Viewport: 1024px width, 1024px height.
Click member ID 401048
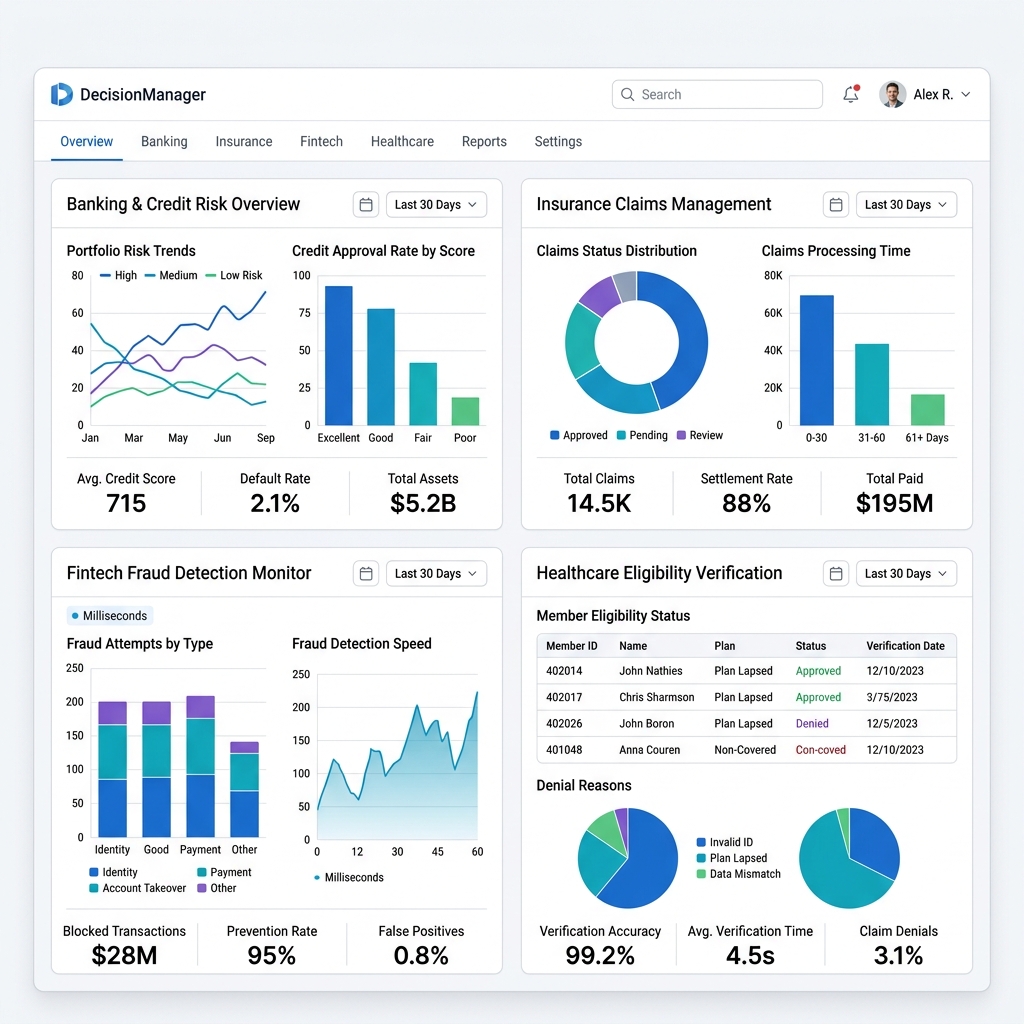pos(564,750)
